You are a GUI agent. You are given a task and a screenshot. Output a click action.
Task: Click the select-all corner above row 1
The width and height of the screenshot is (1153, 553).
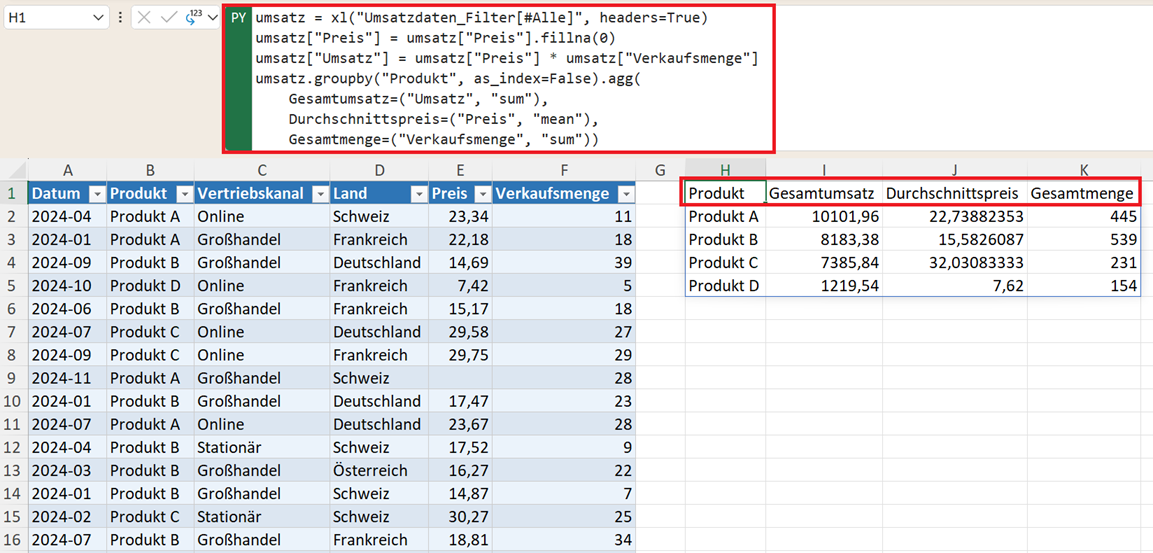[14, 170]
